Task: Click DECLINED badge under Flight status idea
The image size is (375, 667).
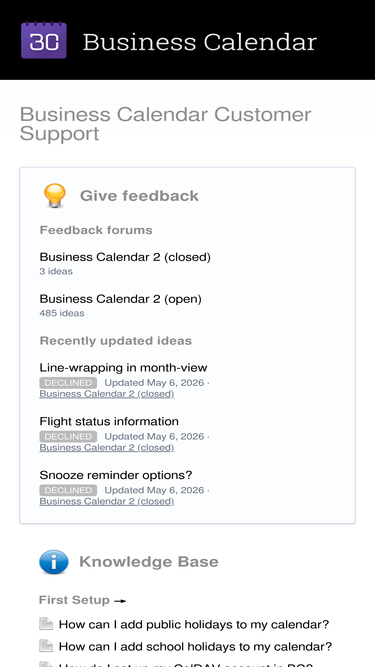Action: [x=68, y=436]
